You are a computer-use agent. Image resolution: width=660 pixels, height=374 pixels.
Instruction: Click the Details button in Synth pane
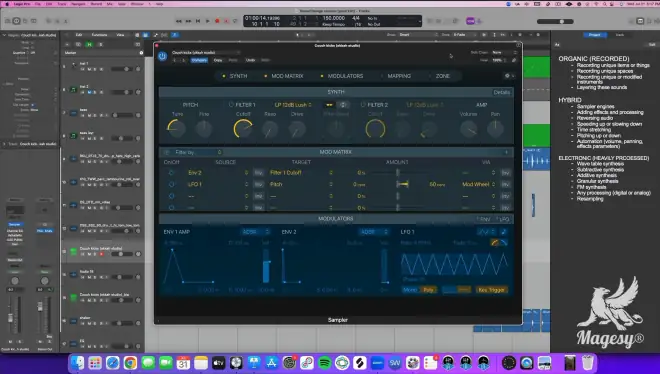coord(501,92)
